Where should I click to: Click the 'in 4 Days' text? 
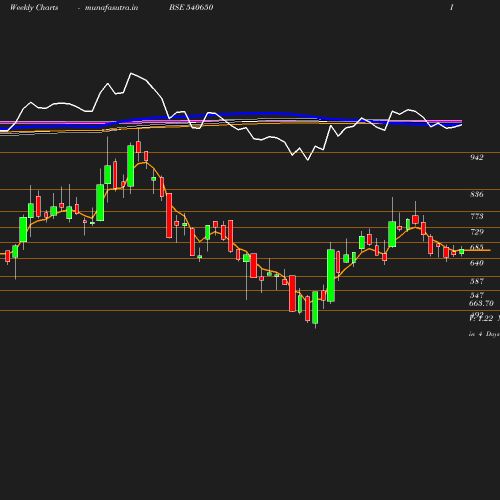pyautogui.click(x=484, y=334)
